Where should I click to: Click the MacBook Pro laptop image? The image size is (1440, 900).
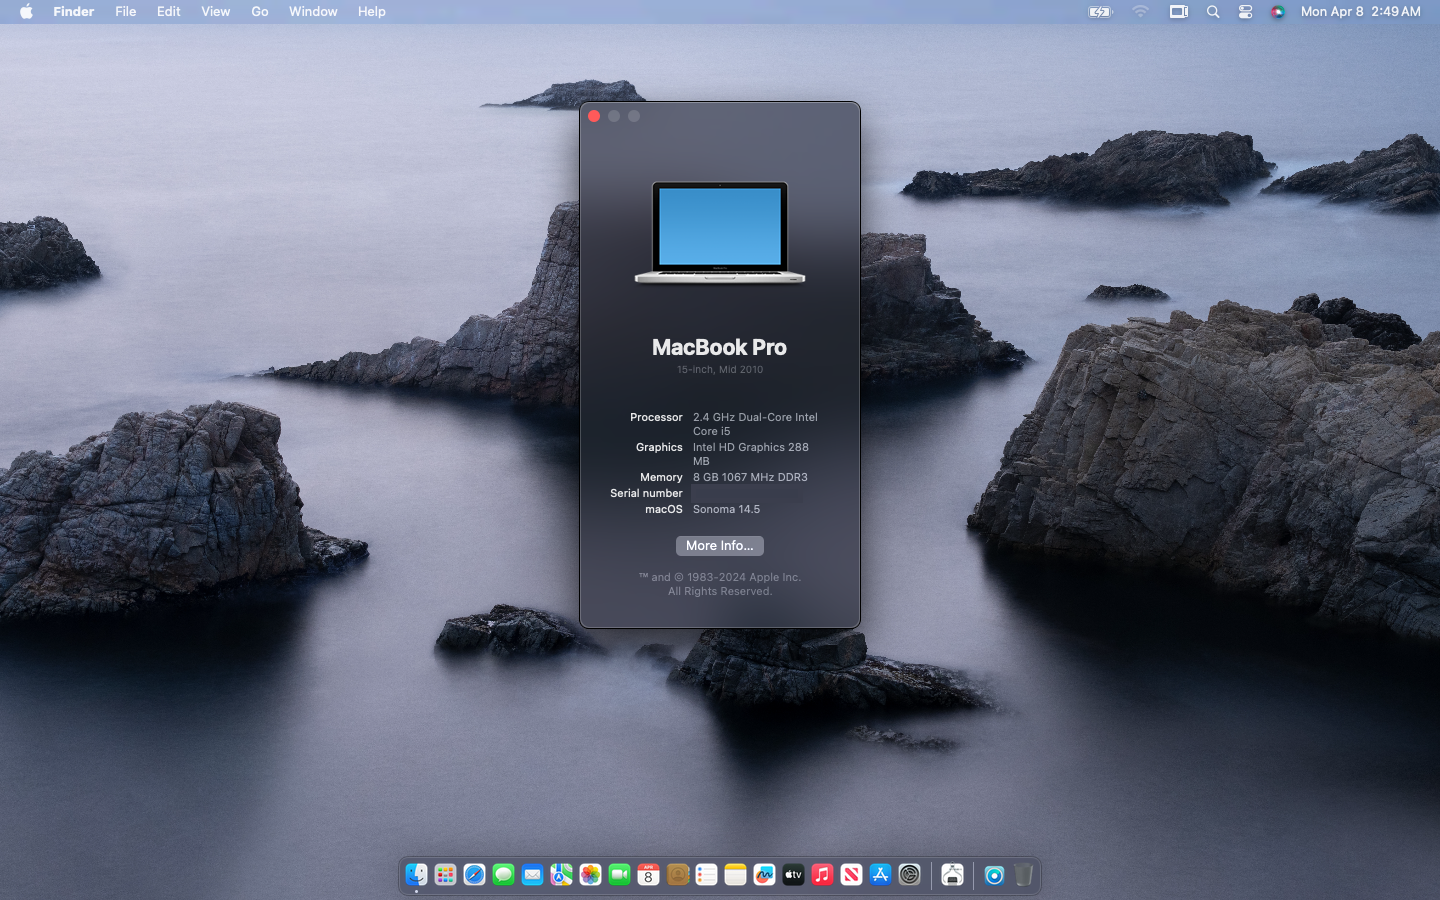tap(720, 232)
